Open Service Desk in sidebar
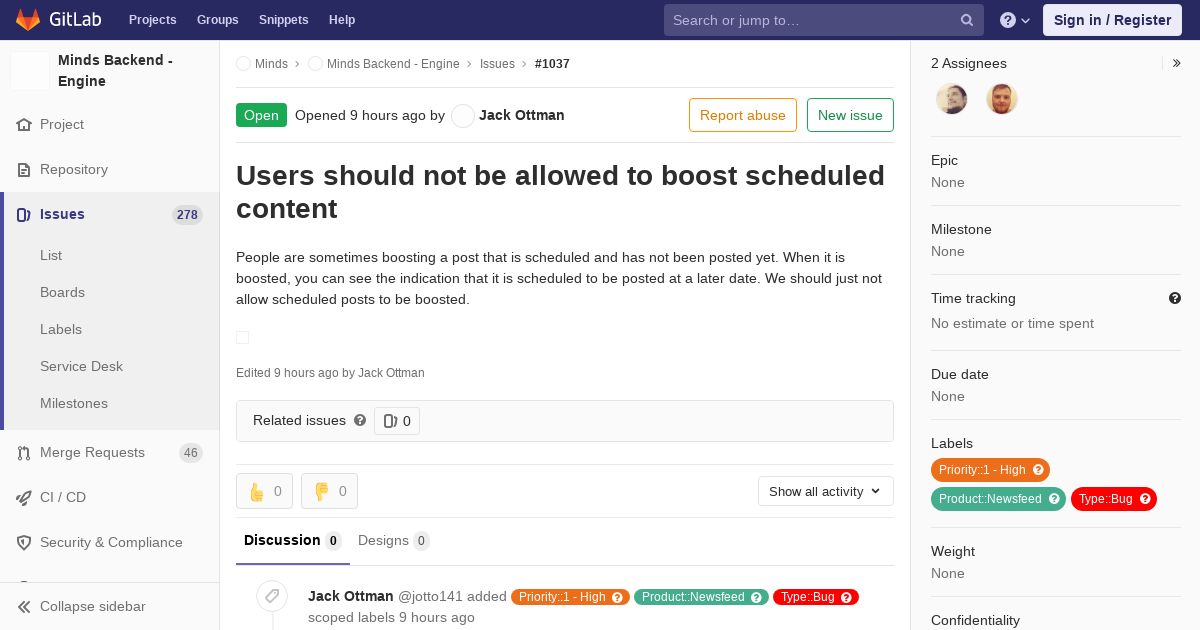The image size is (1200, 630). 81,366
